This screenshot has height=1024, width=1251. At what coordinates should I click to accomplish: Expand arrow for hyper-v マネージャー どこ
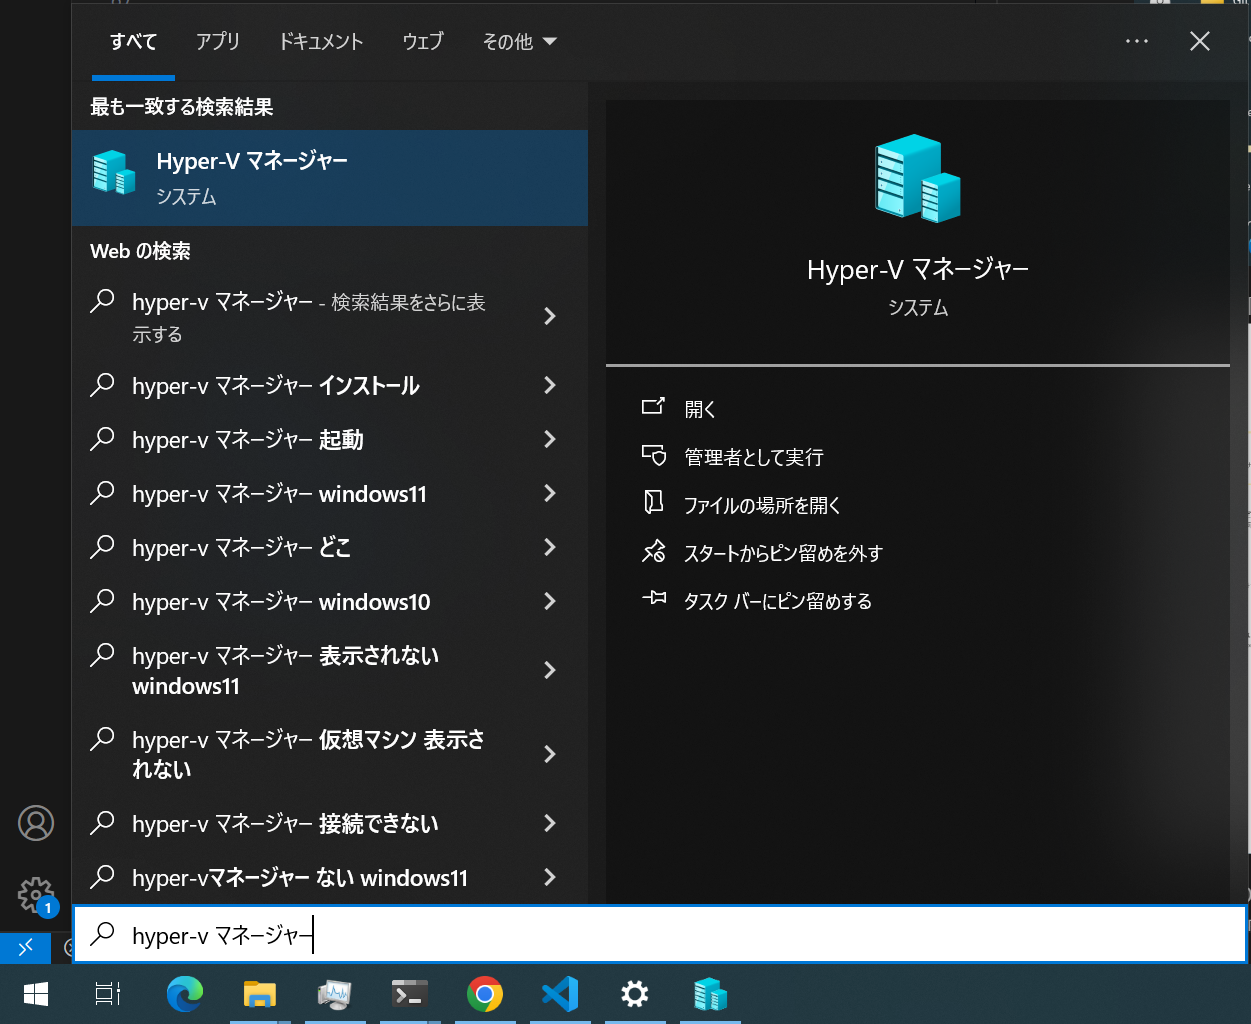coord(549,547)
